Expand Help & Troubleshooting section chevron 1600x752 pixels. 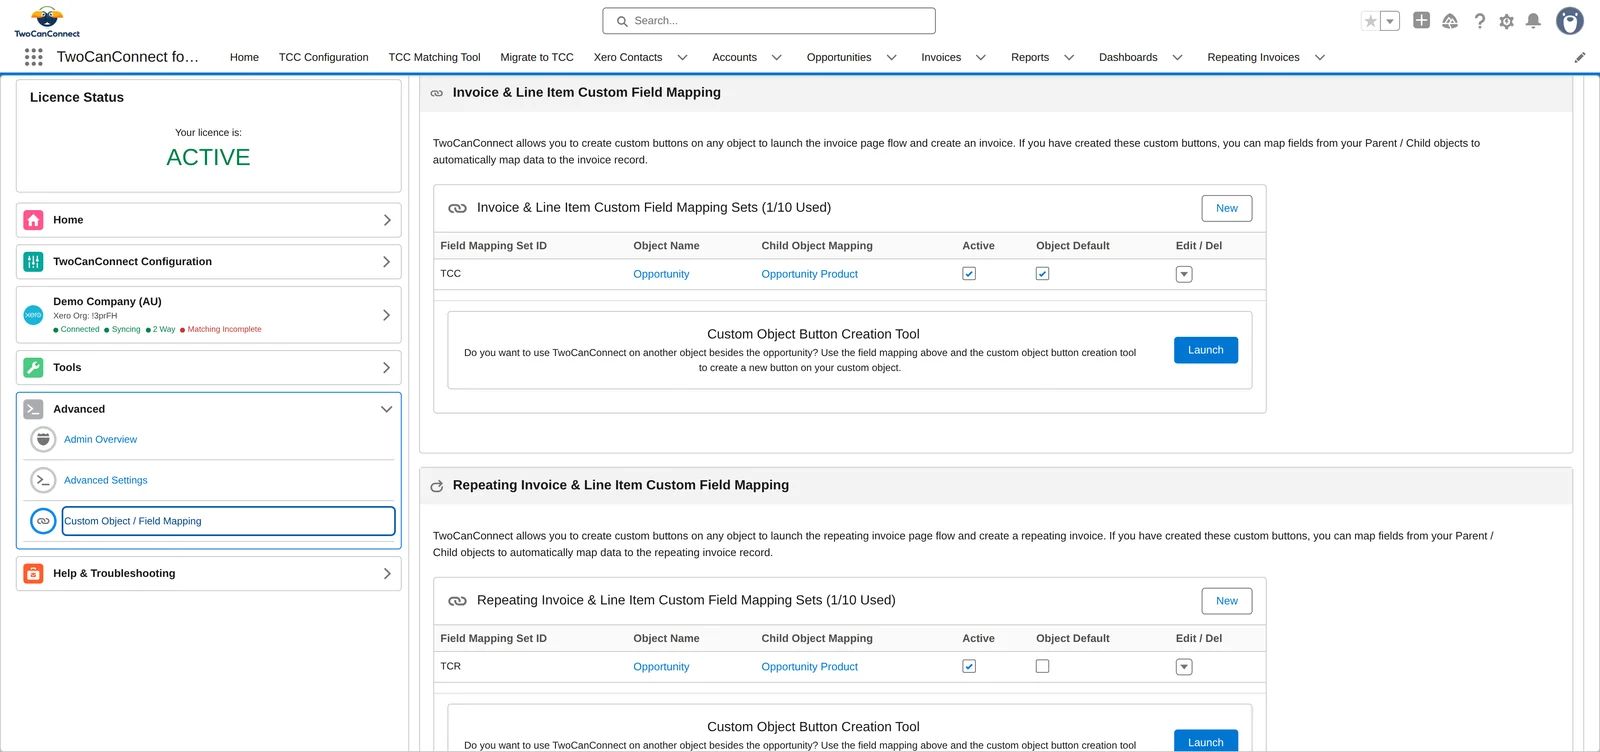pos(386,574)
